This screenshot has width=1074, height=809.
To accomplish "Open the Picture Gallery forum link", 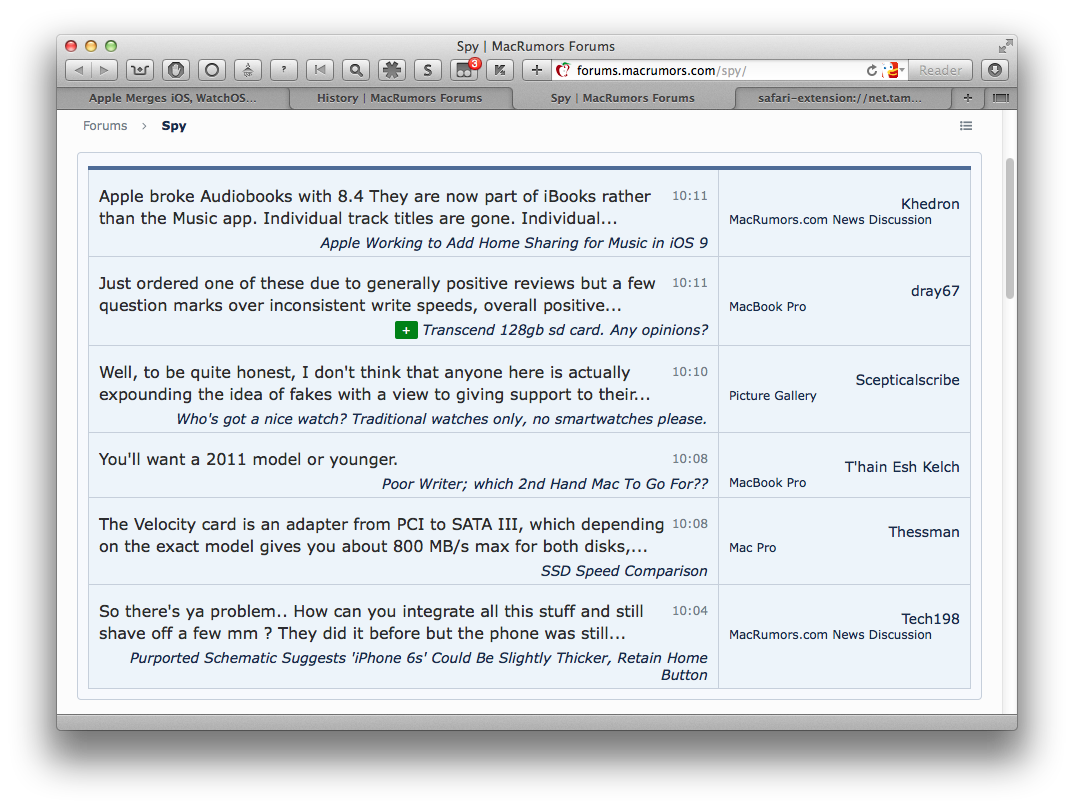I will (773, 396).
